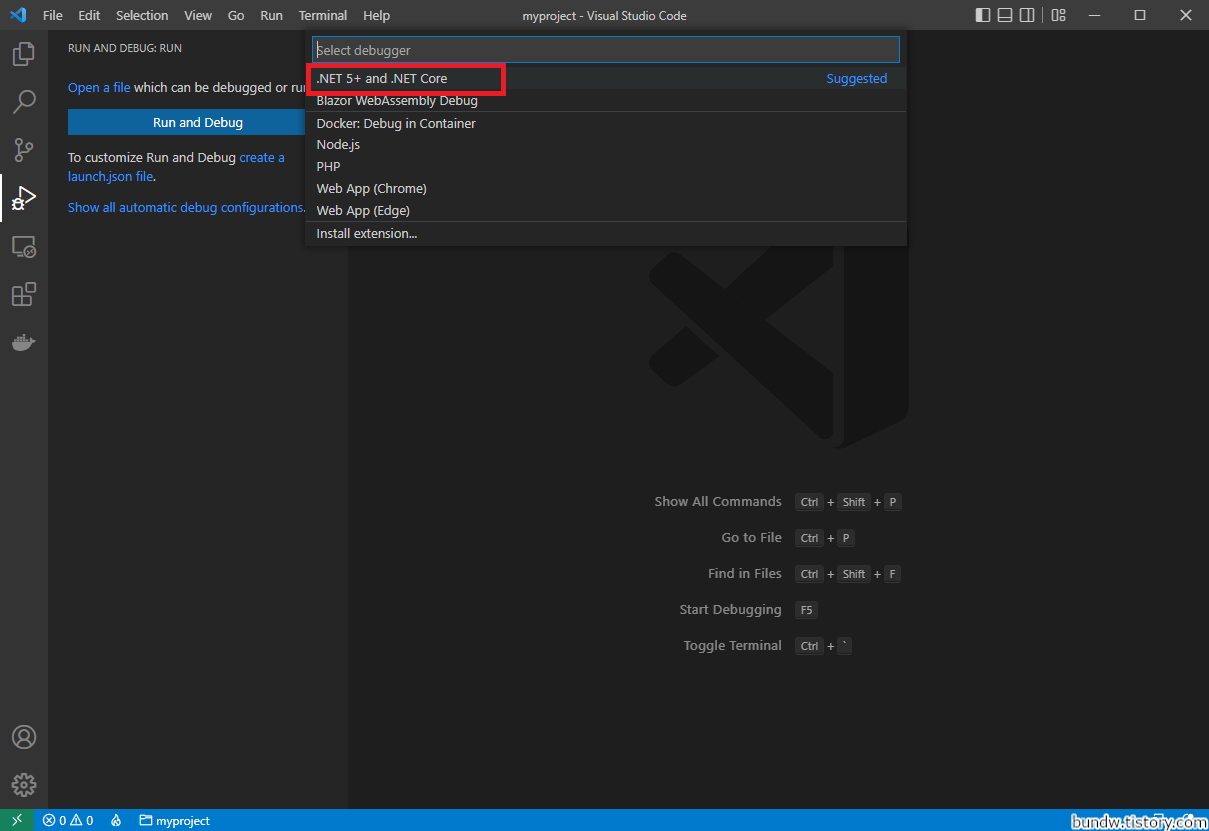The width and height of the screenshot is (1209, 831).
Task: Choose Web App (Chrome) debugger
Action: (x=606, y=188)
